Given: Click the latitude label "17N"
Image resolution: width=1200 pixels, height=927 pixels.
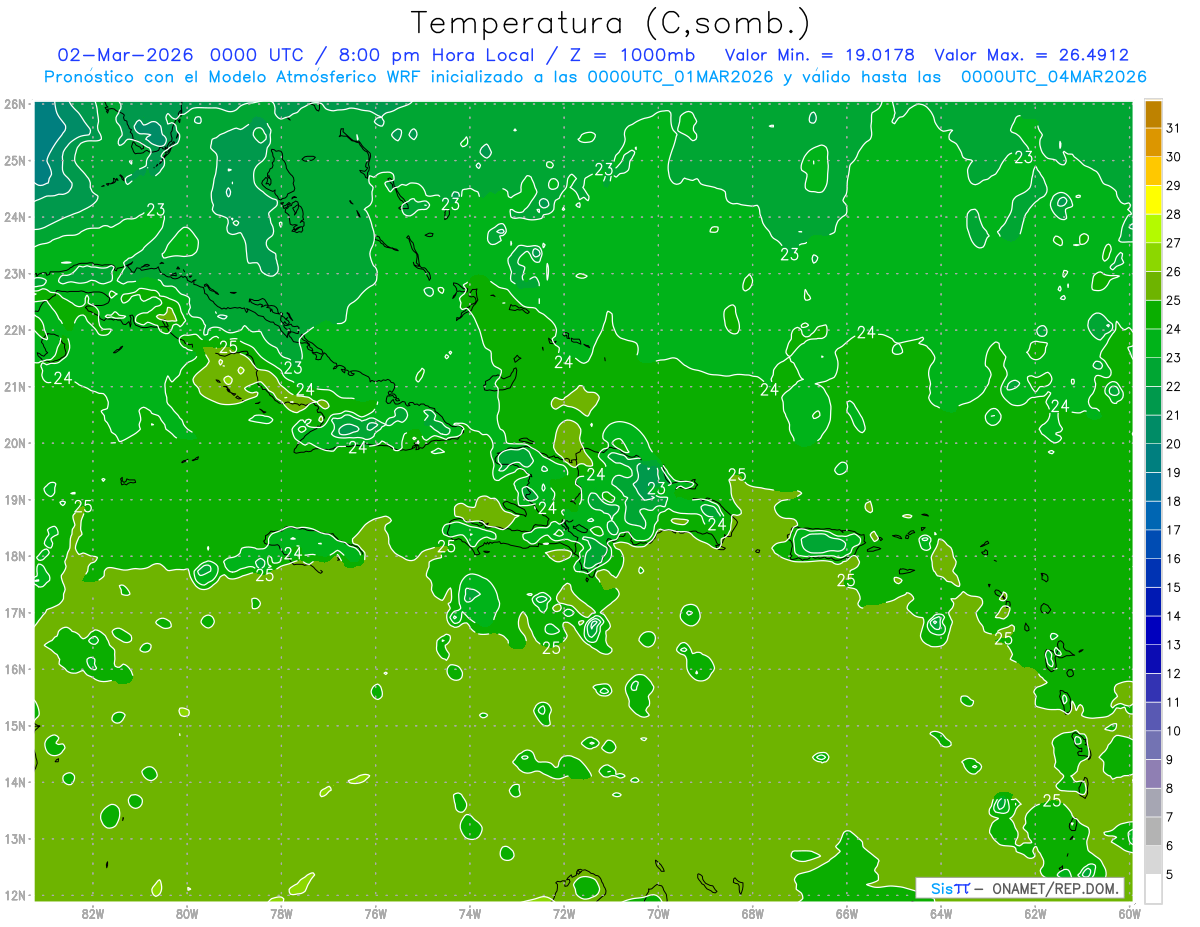Looking at the screenshot, I should (x=14, y=613).
